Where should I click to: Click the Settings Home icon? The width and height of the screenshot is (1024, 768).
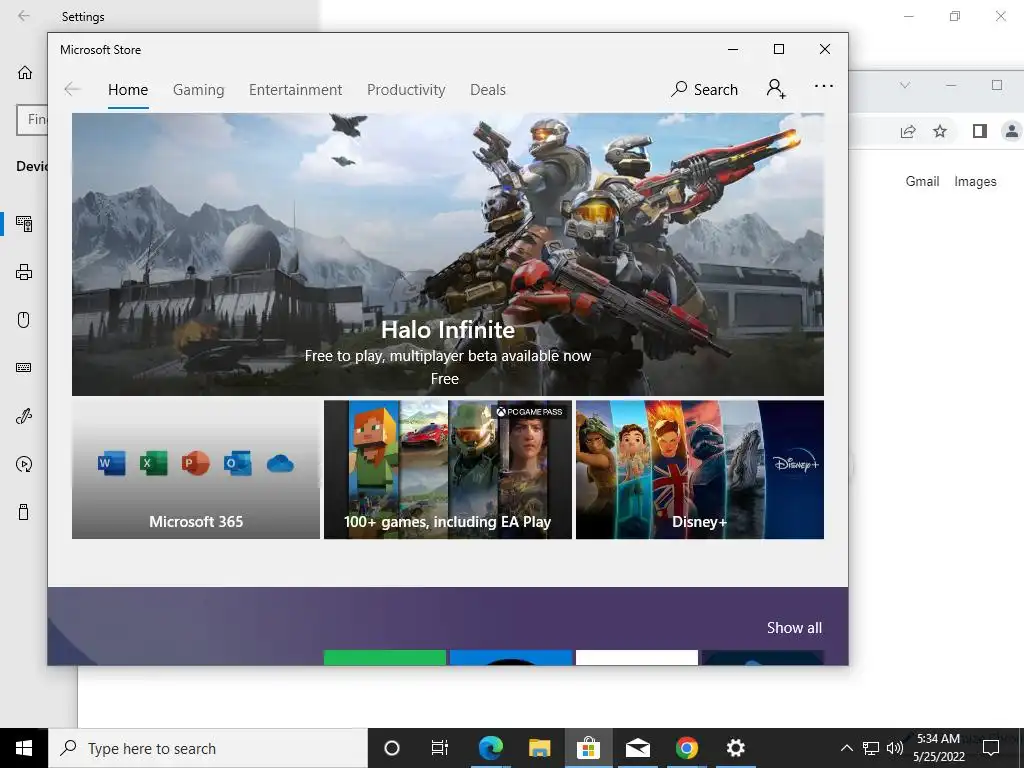(x=25, y=72)
